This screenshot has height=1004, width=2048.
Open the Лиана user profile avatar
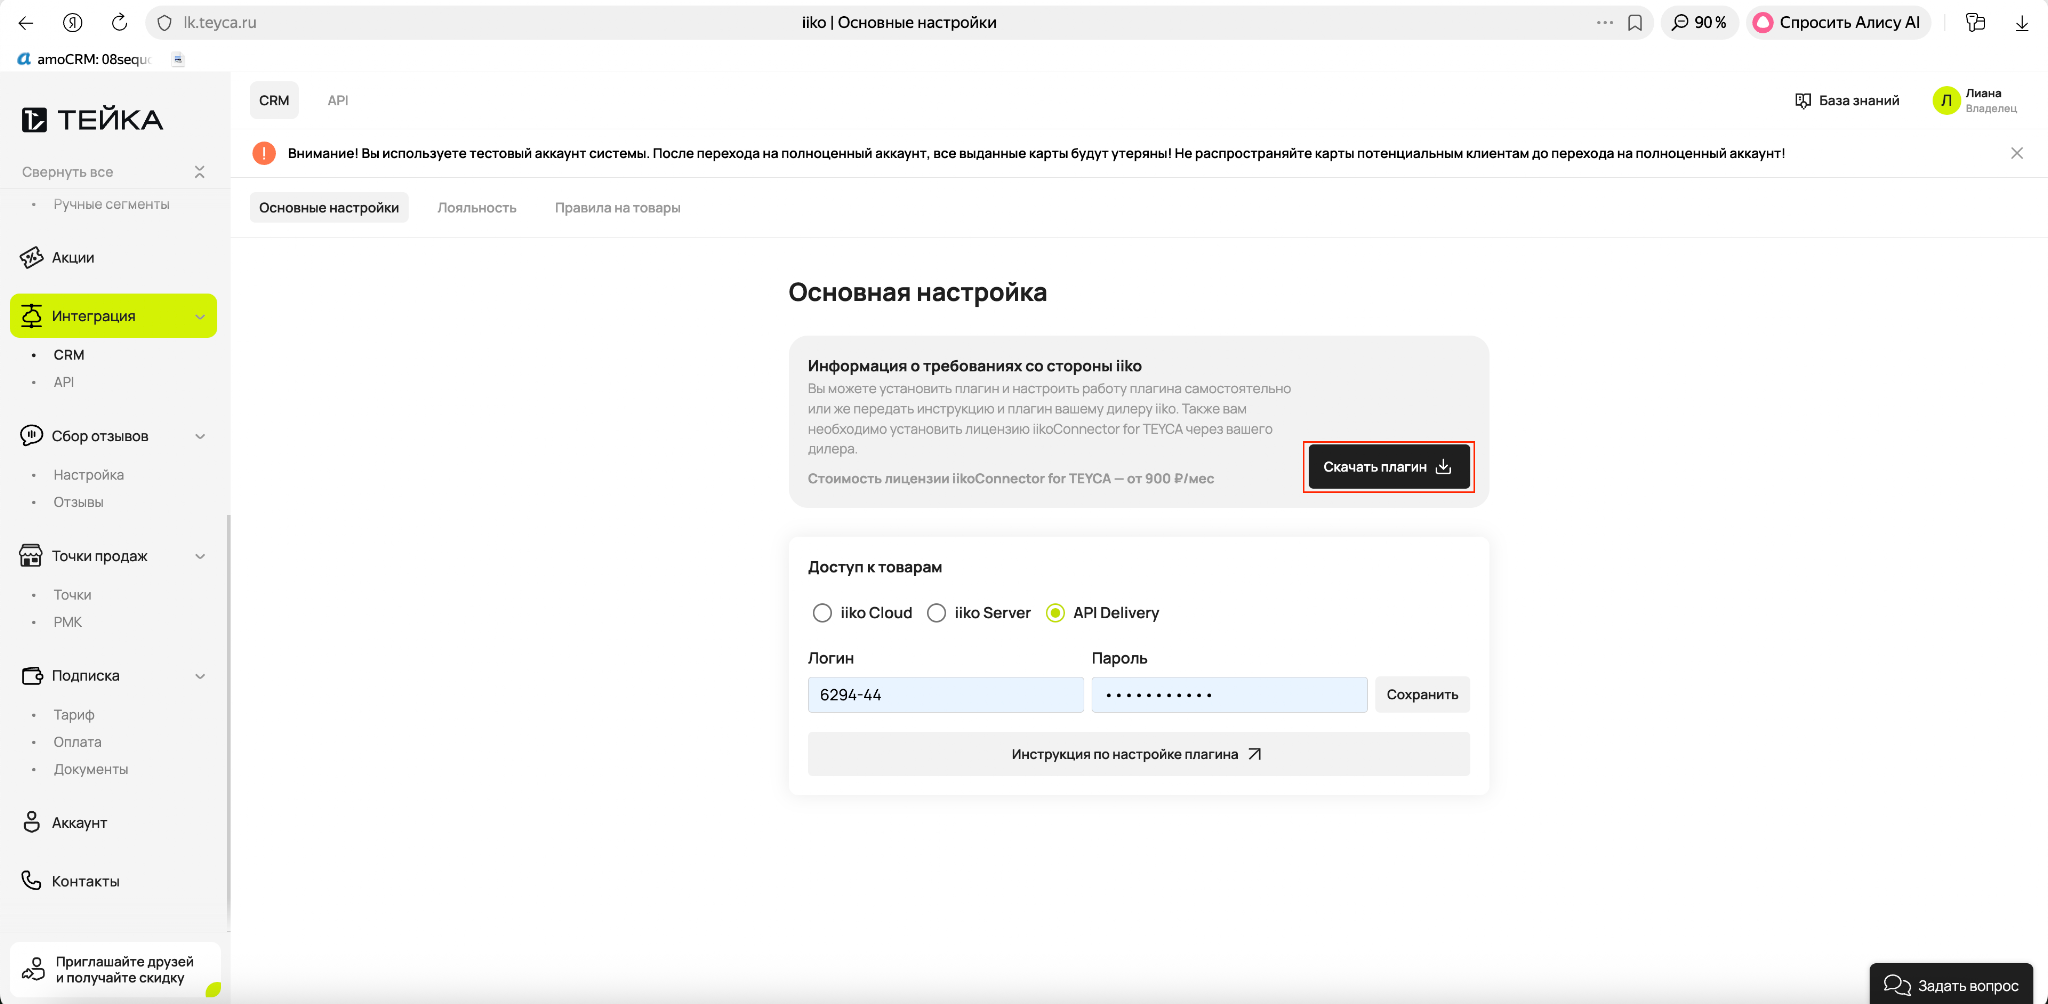tap(1946, 100)
